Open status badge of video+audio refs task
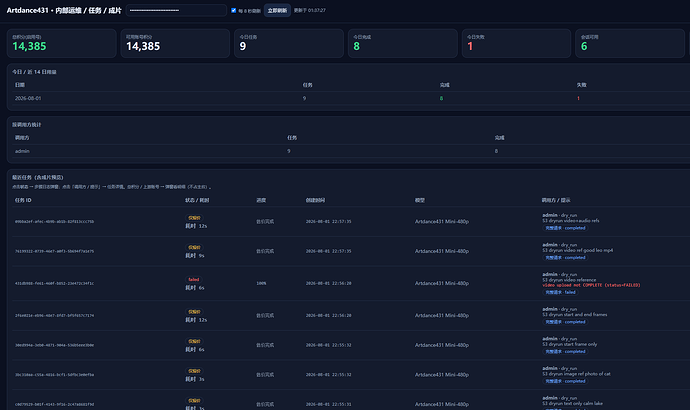This screenshot has height=410, width=690. [194, 218]
